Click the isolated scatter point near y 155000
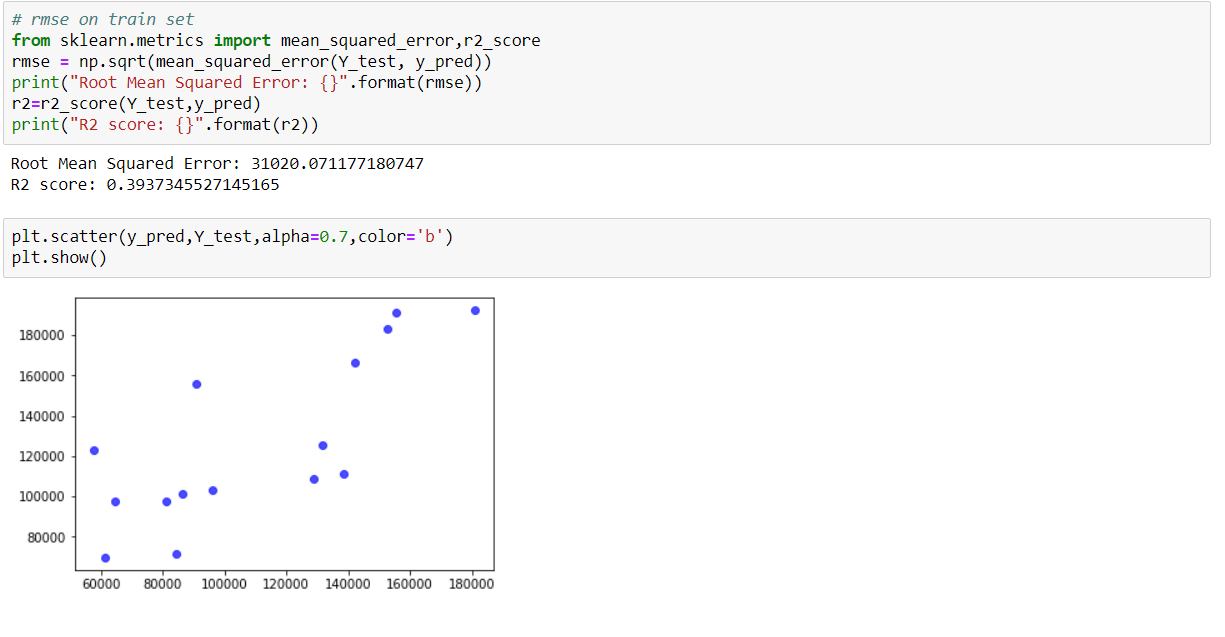Viewport: 1225px width, 637px height. [x=197, y=384]
